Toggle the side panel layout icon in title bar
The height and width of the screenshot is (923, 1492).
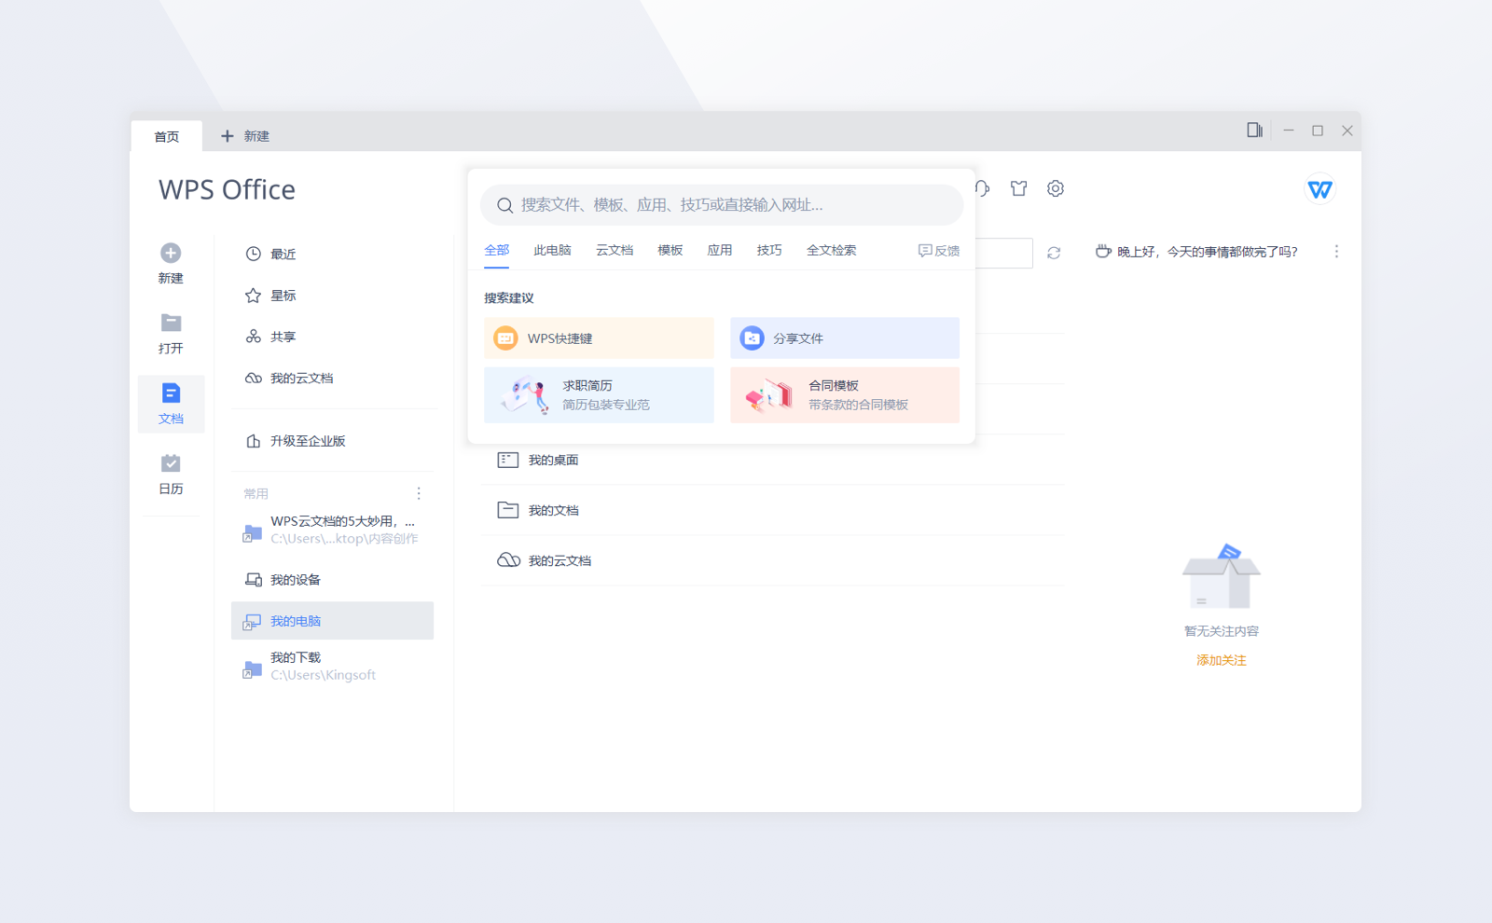point(1255,130)
